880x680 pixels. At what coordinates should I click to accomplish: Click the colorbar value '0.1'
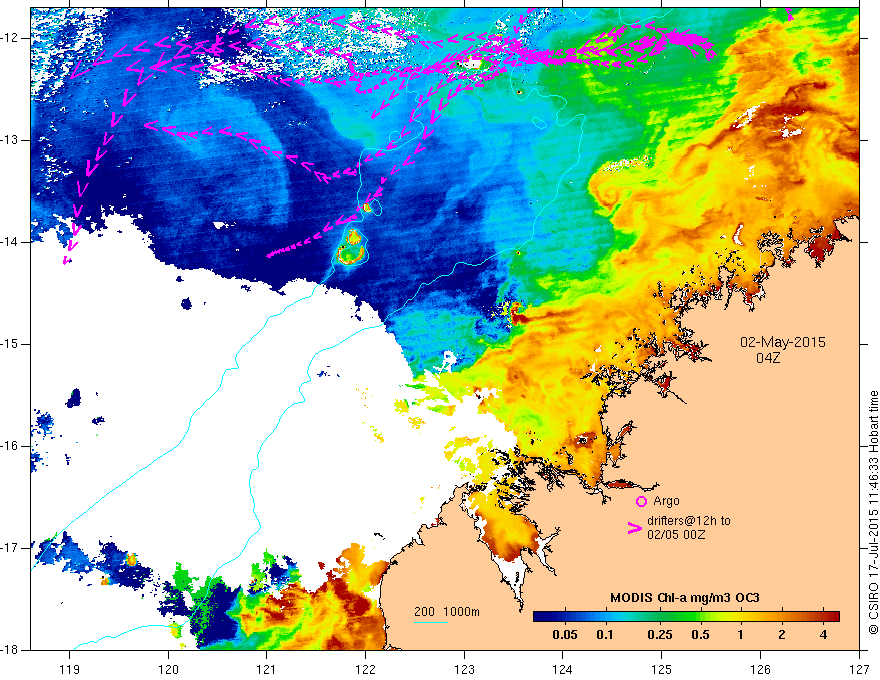coord(604,635)
